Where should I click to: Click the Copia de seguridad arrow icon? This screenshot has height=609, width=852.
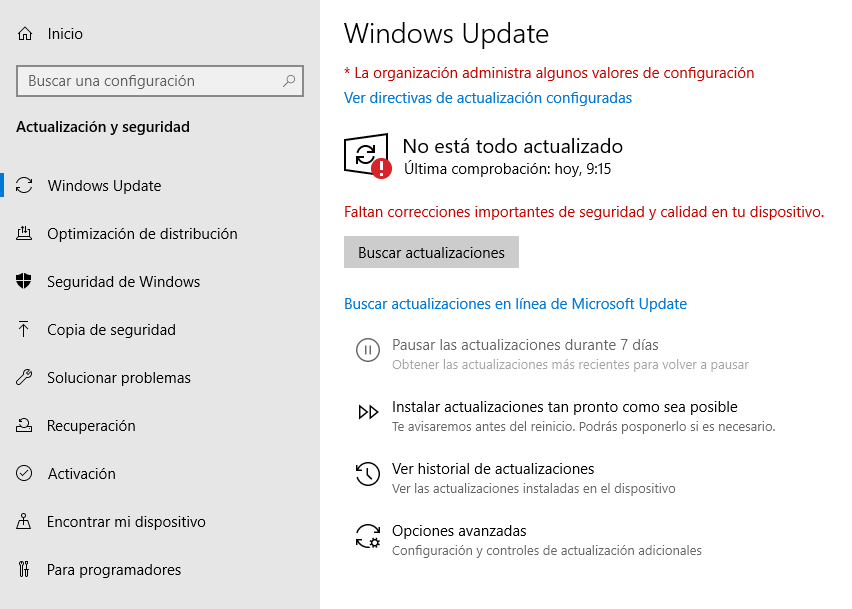(x=25, y=330)
